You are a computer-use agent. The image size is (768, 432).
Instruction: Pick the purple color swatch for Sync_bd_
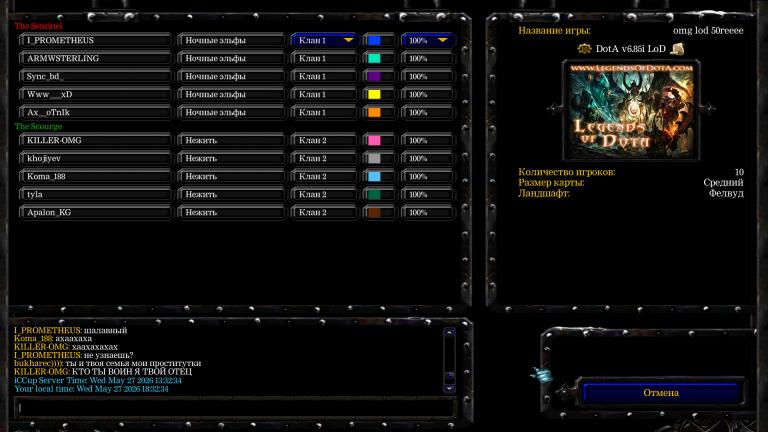click(x=374, y=76)
